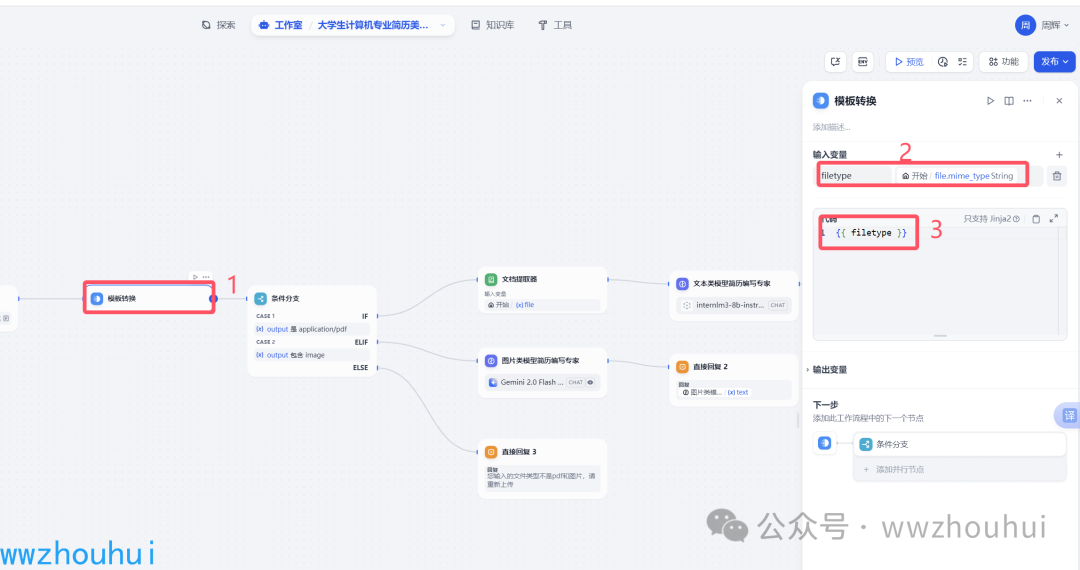
Task: Delete the filetype input variable
Action: (x=1057, y=176)
